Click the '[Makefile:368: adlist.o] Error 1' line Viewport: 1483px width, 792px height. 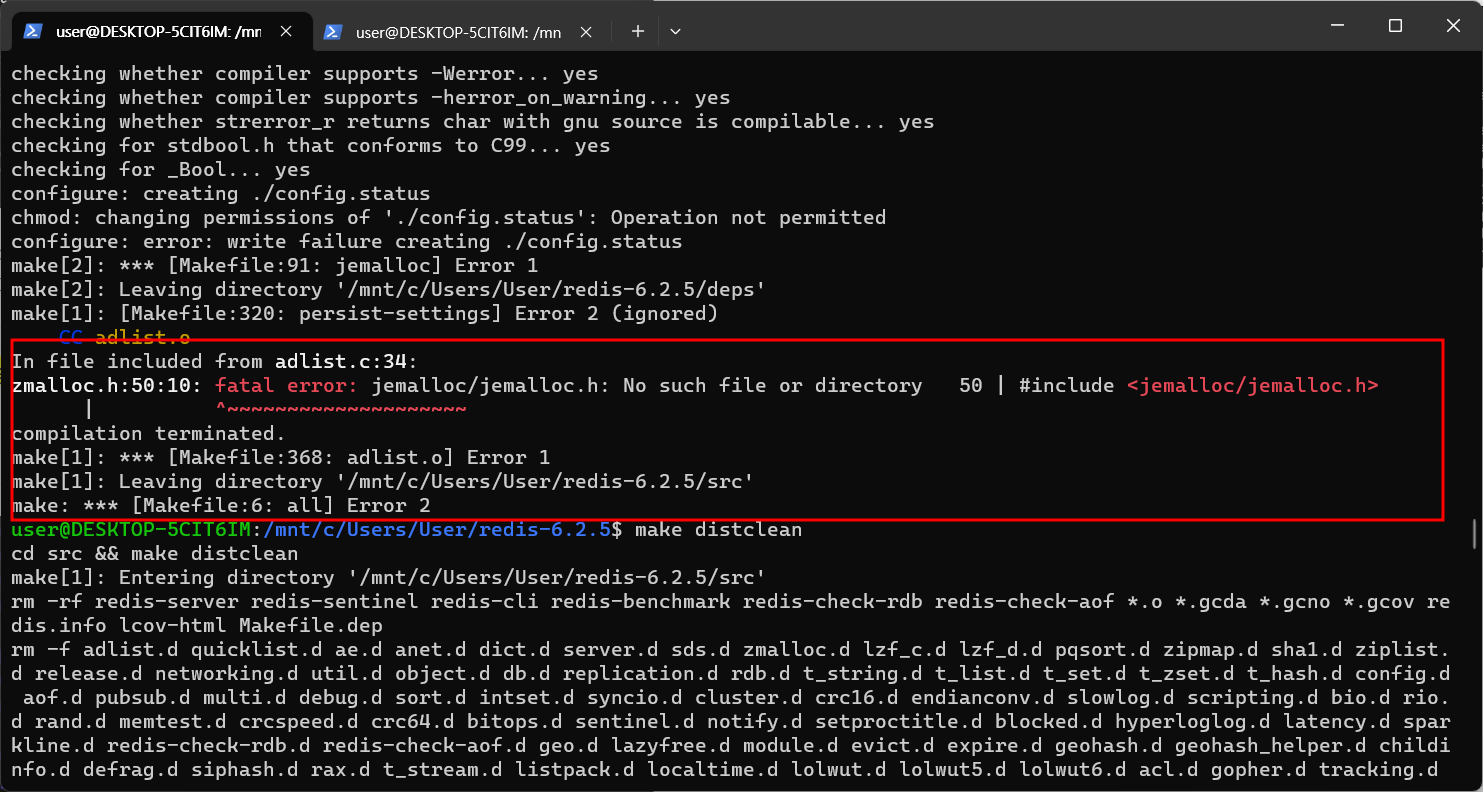(281, 457)
